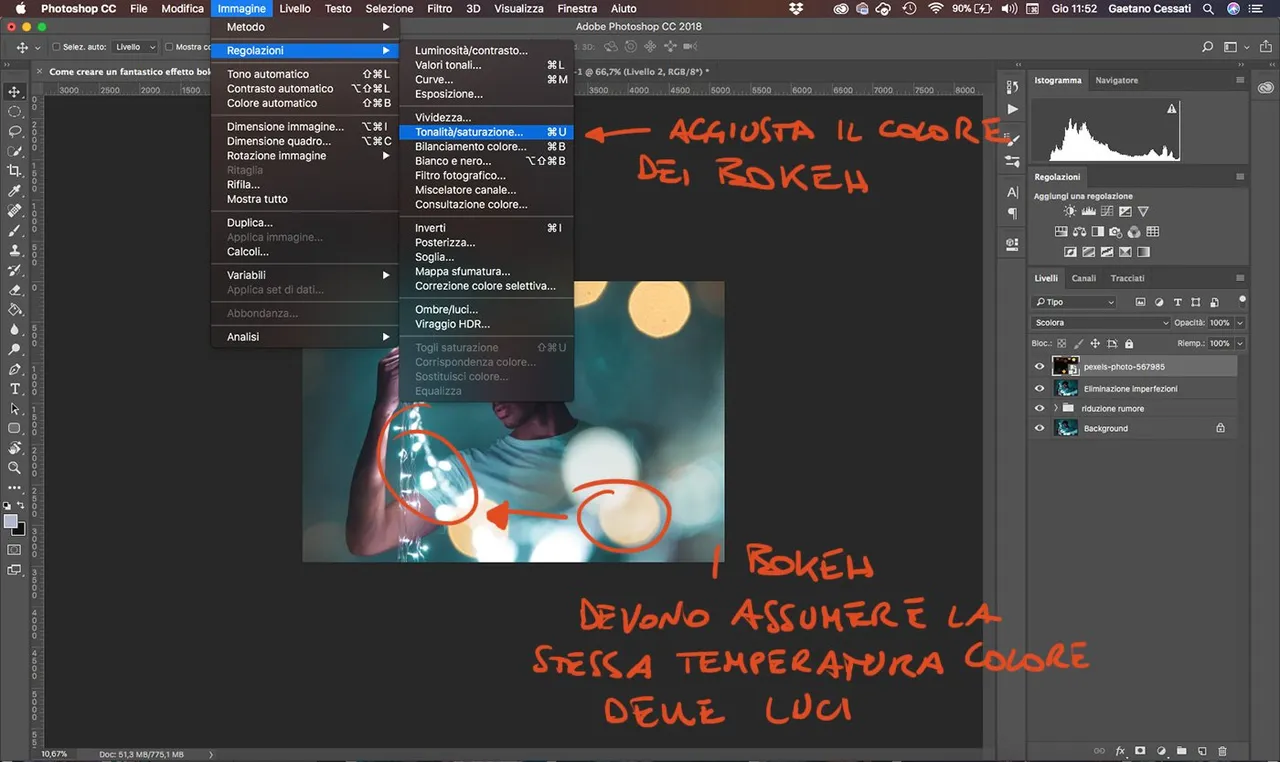The height and width of the screenshot is (762, 1280).
Task: Click the background color swatch
Action: (x=19, y=529)
